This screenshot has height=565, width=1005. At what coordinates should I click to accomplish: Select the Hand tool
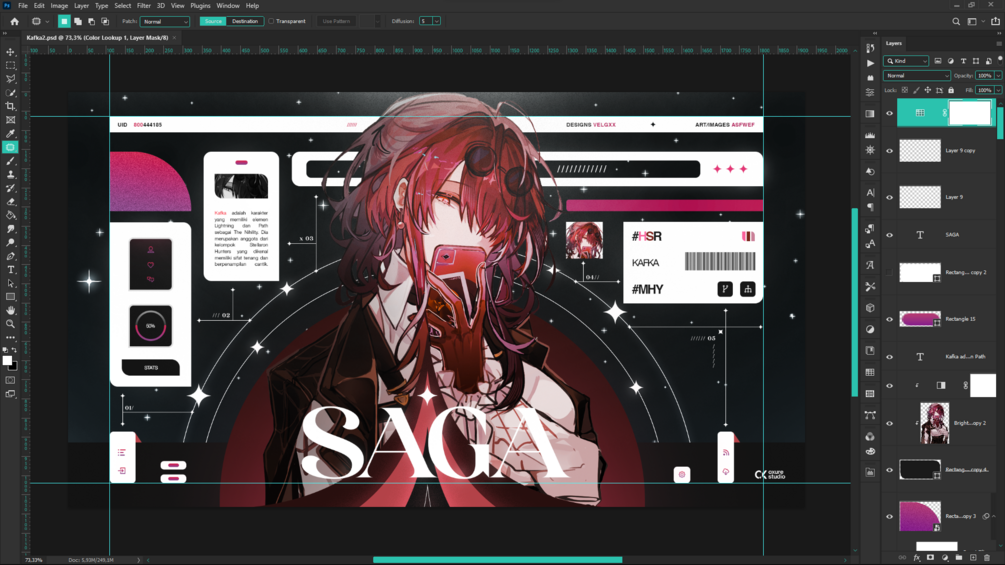[x=10, y=310]
